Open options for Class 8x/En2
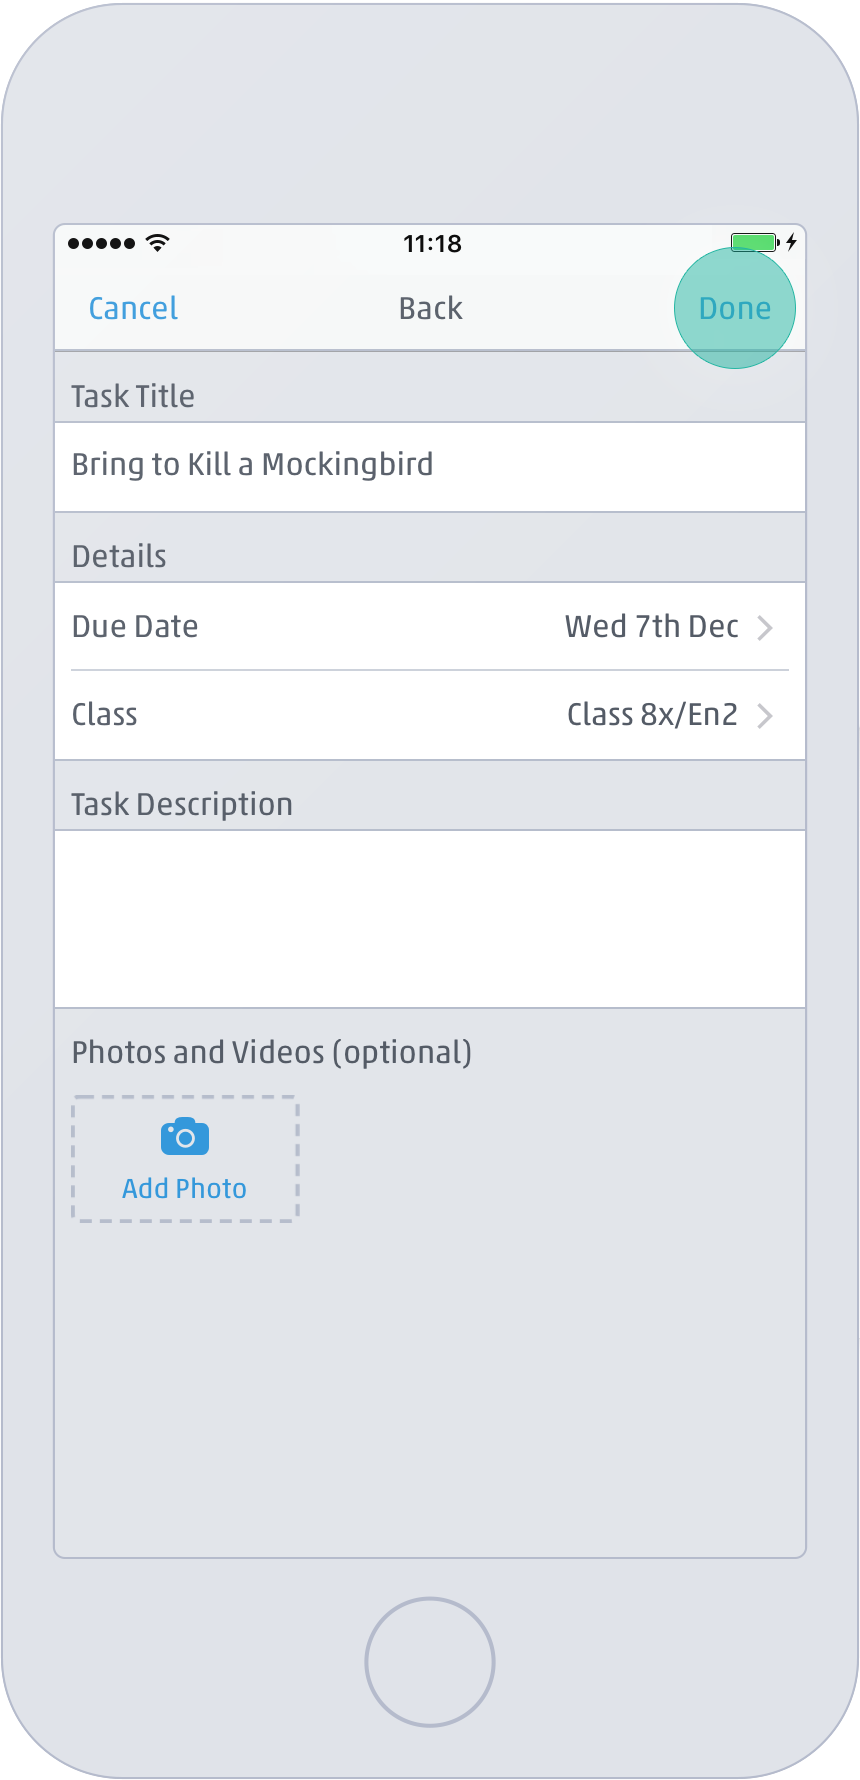860x1780 pixels. coord(651,714)
